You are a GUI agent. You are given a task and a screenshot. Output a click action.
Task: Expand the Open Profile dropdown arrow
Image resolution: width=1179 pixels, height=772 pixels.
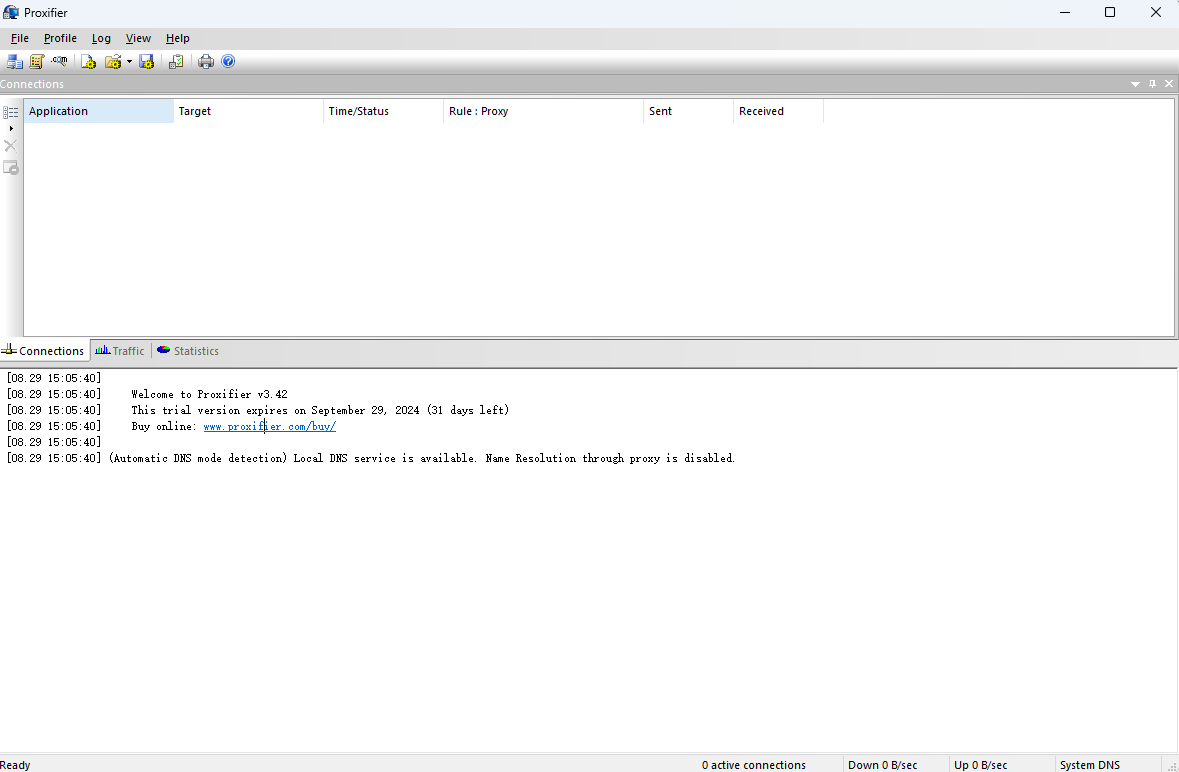click(x=129, y=62)
